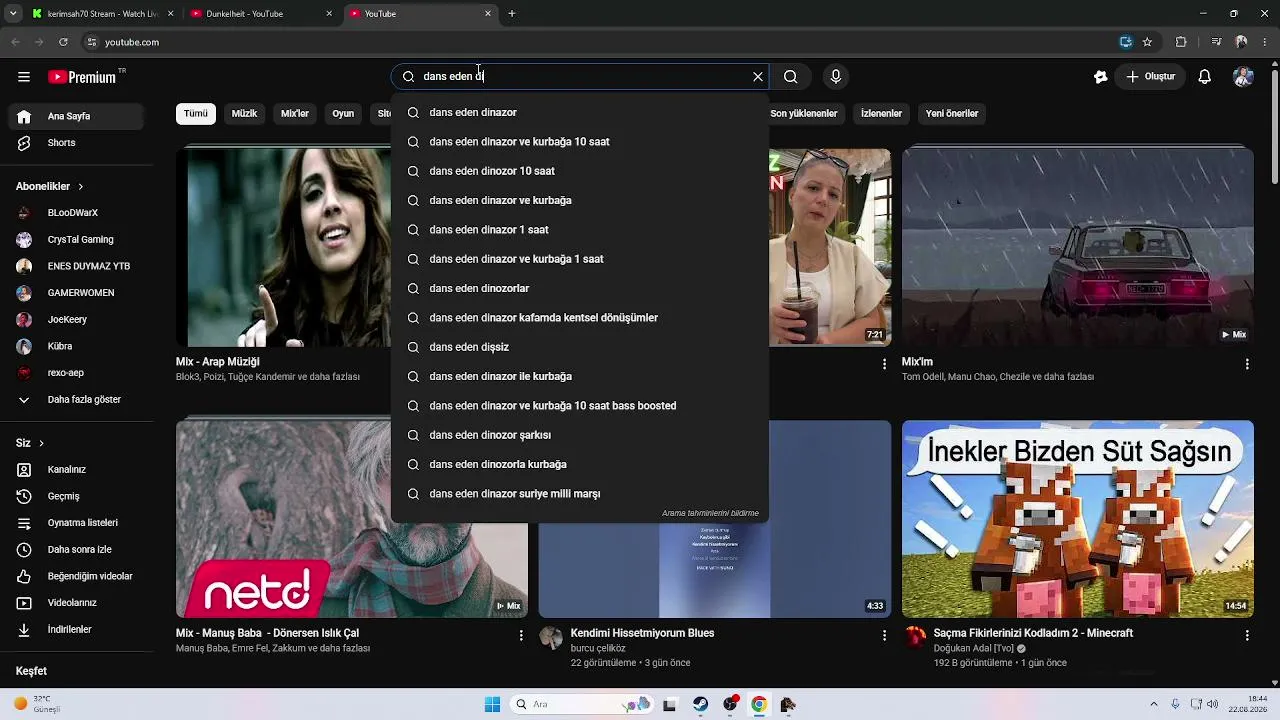Choose suggestion "dans eden dinazor suriye milli marşı"
Screen dimensions: 1280x720
coord(580,494)
